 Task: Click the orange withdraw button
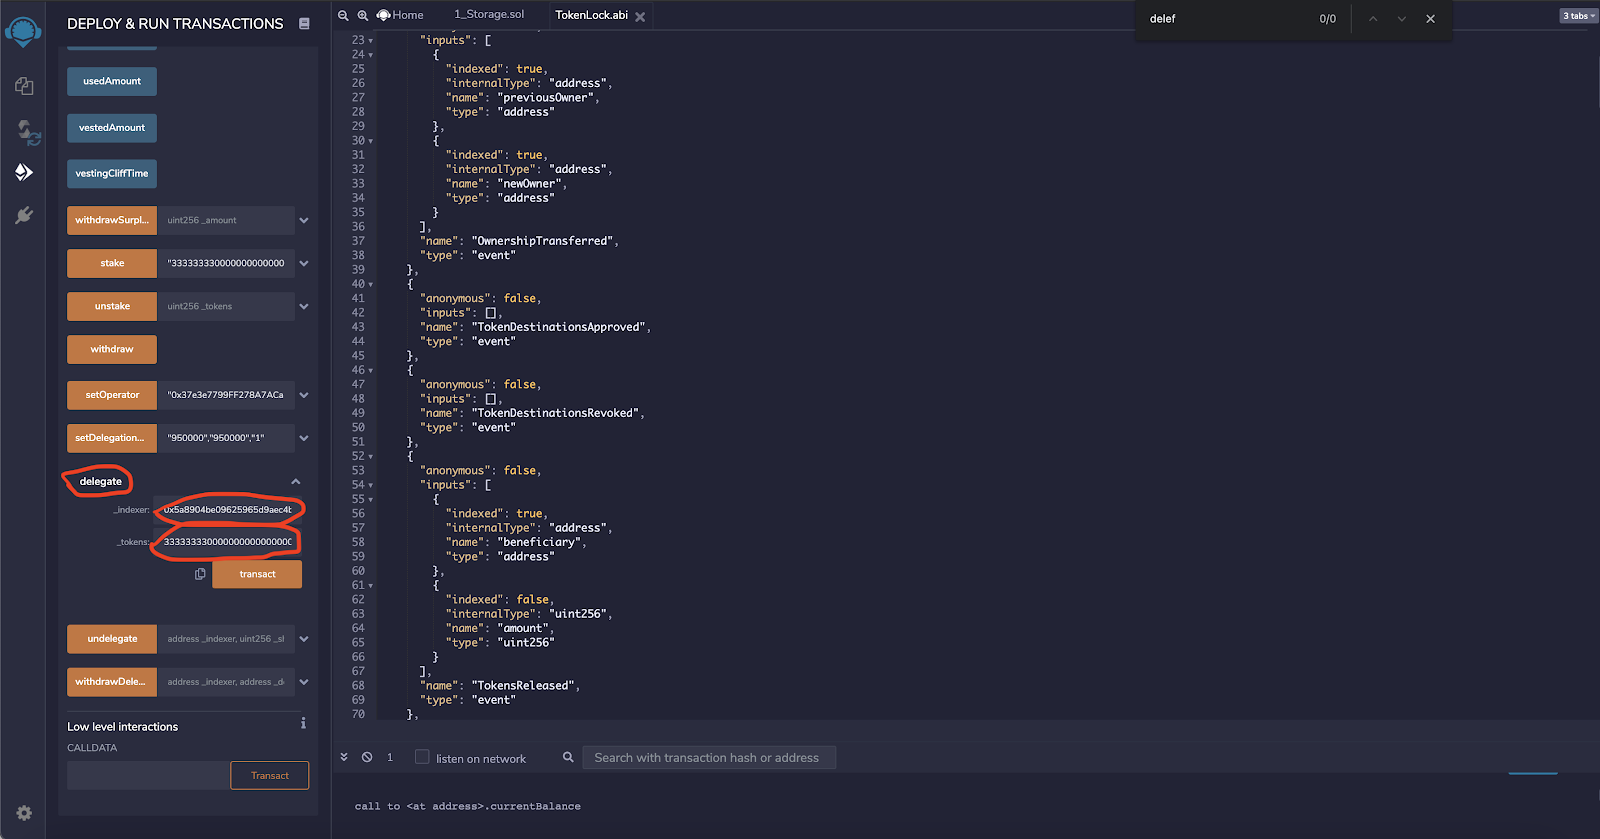(x=112, y=349)
